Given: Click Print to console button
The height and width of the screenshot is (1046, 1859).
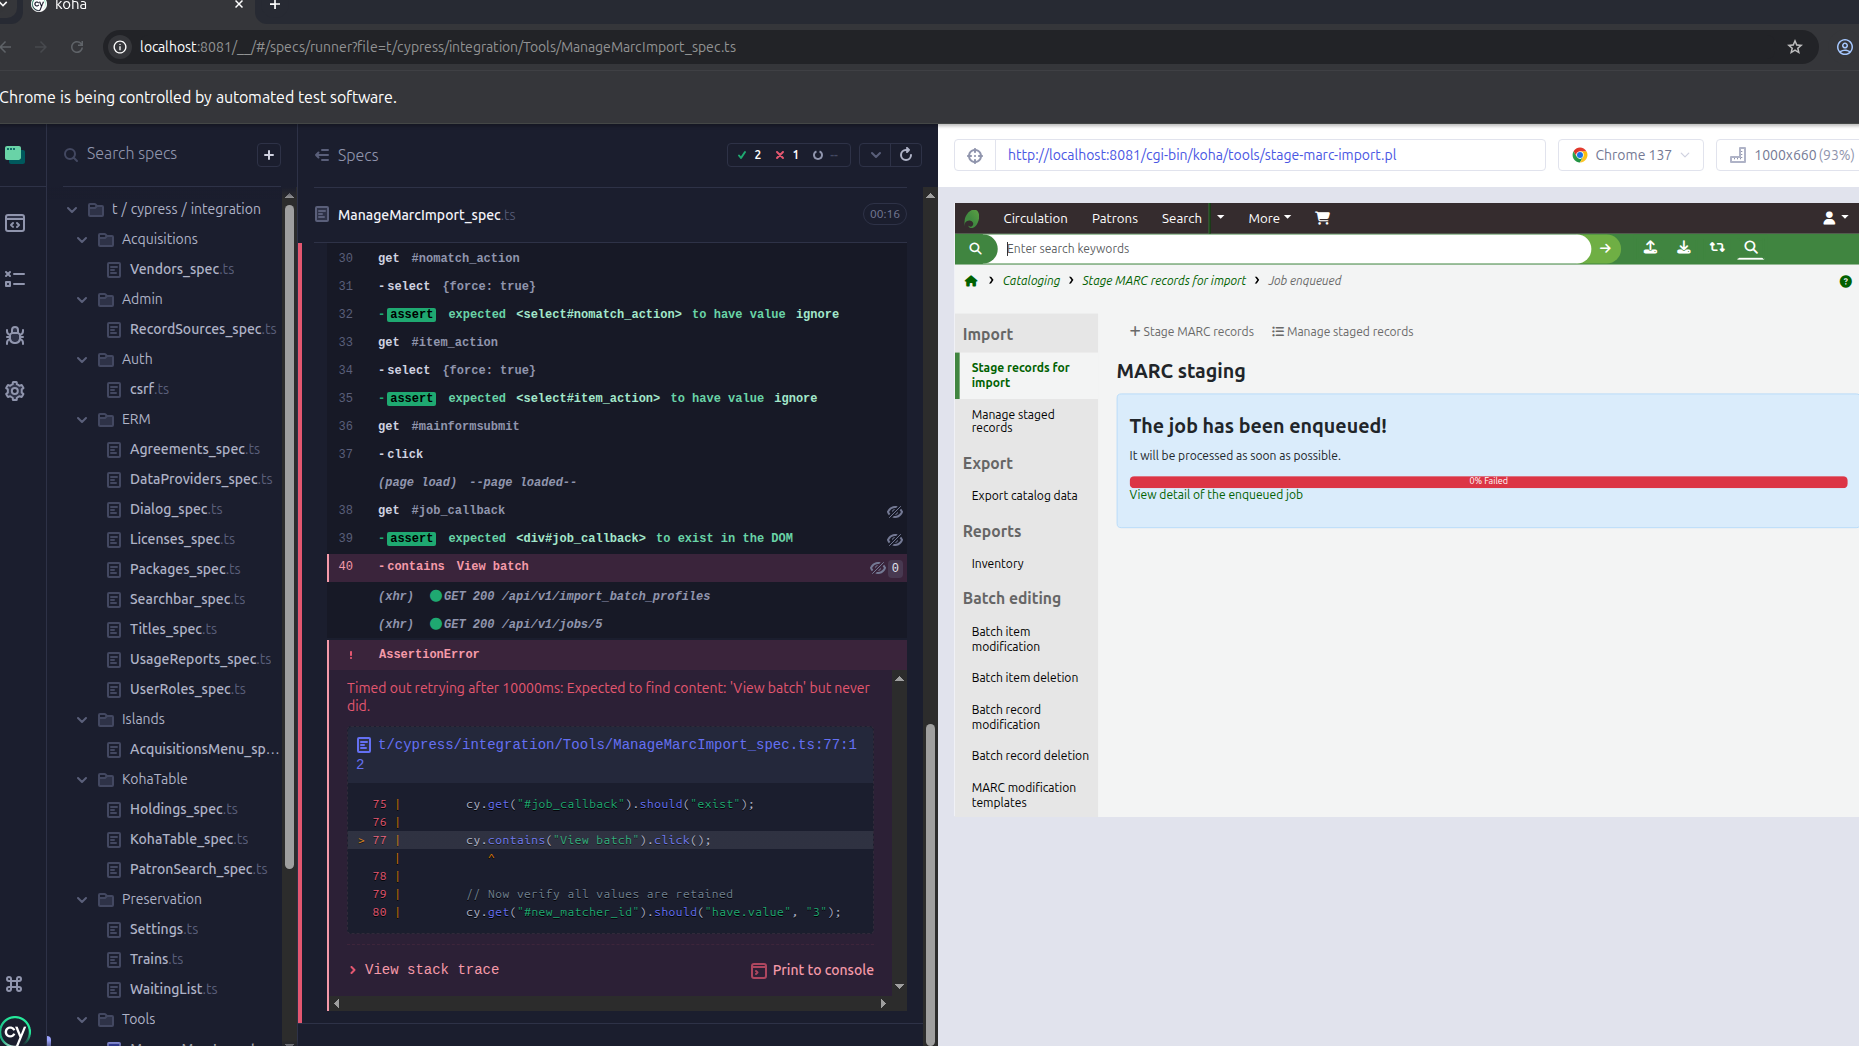Looking at the screenshot, I should [812, 970].
